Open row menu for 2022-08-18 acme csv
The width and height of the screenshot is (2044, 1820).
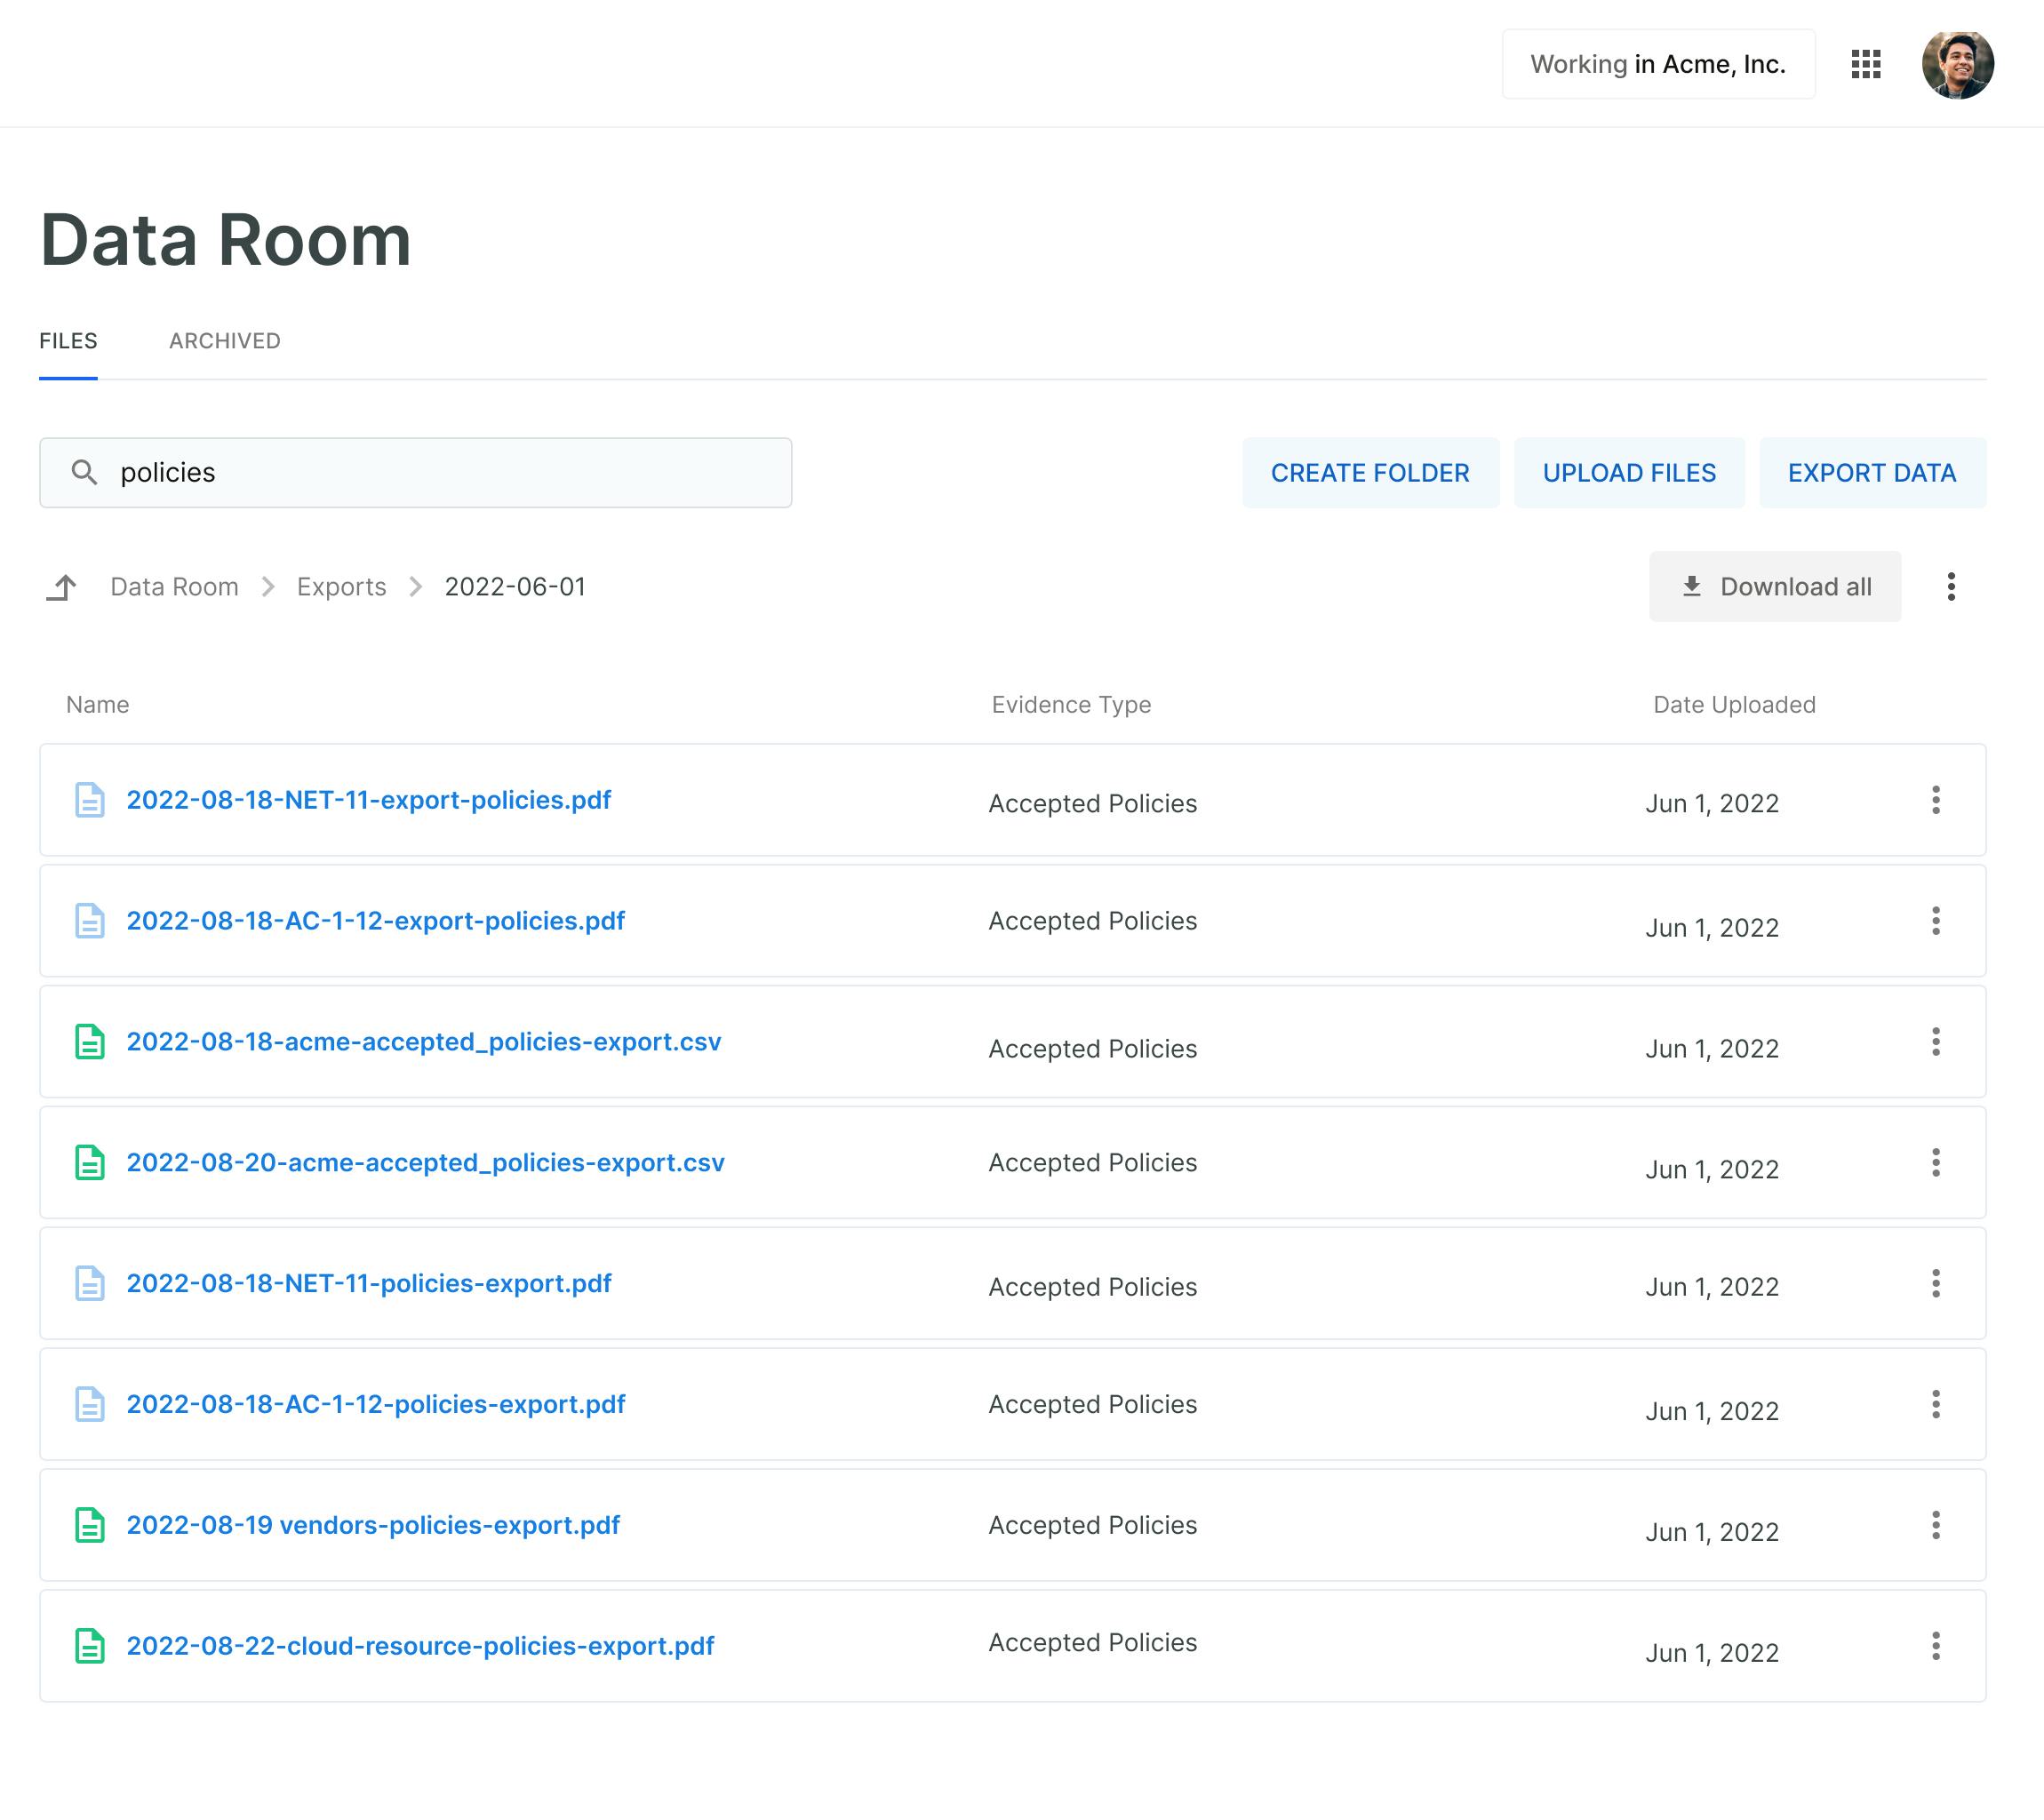click(x=1935, y=1042)
